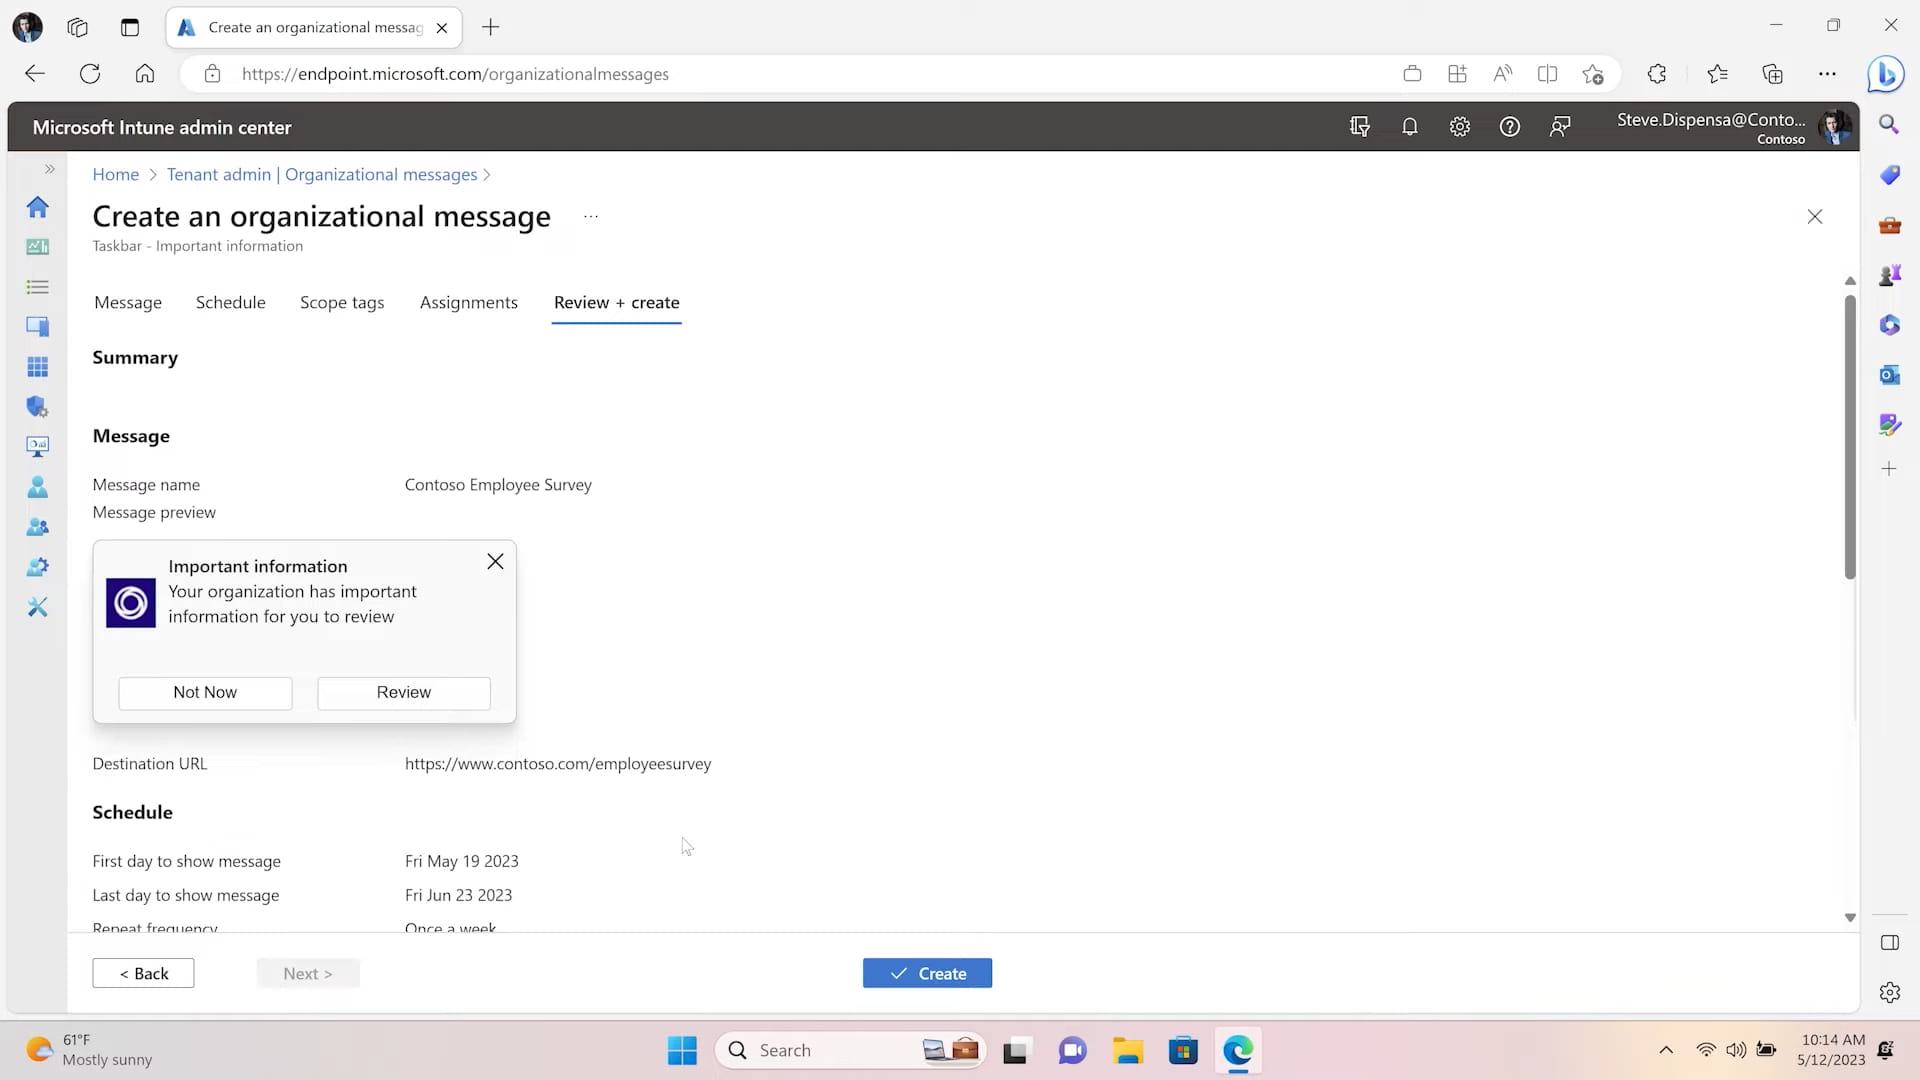Click the Back button

point(143,973)
